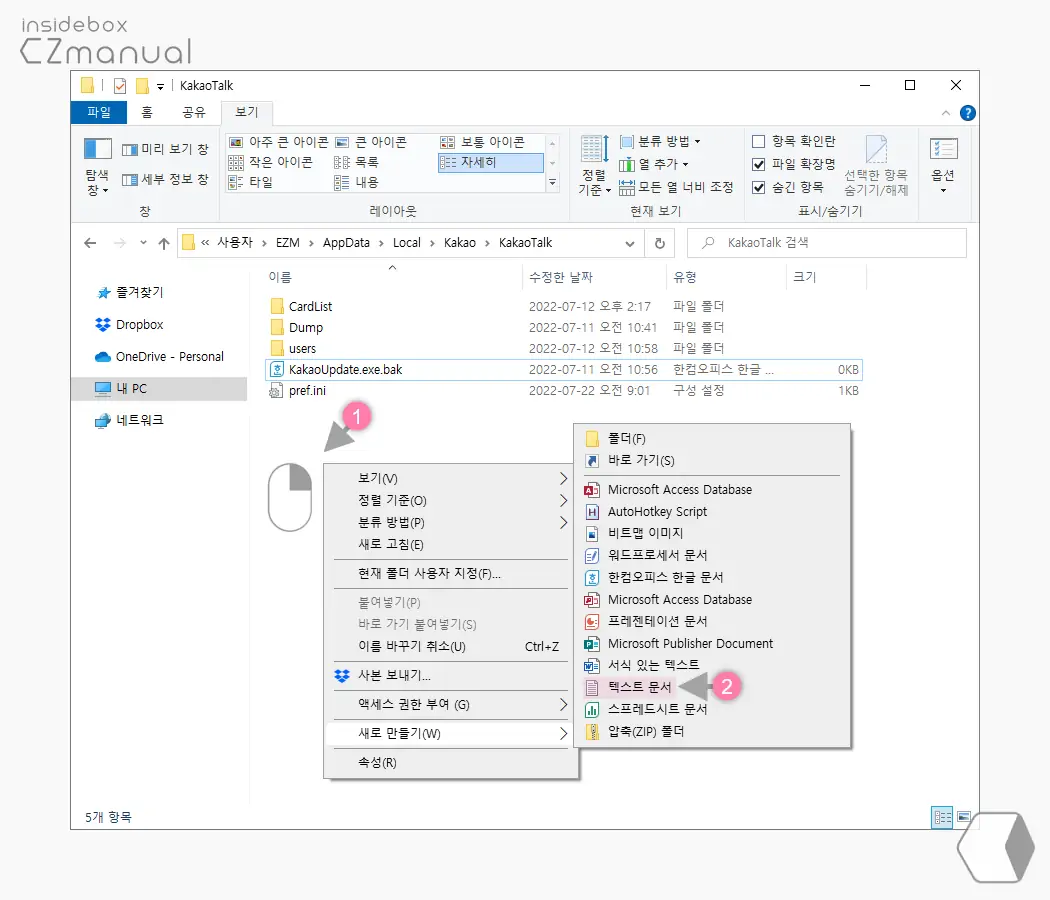Select the CardList folder
The height and width of the screenshot is (900, 1050).
310,306
